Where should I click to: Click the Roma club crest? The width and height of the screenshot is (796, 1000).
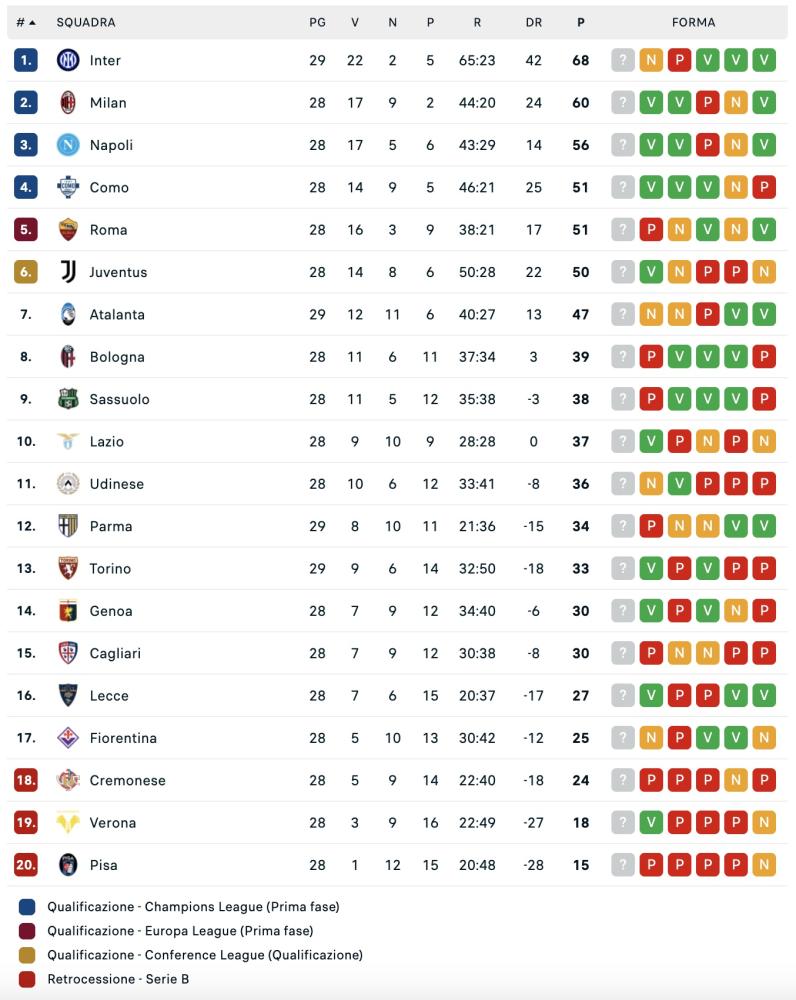(x=68, y=229)
